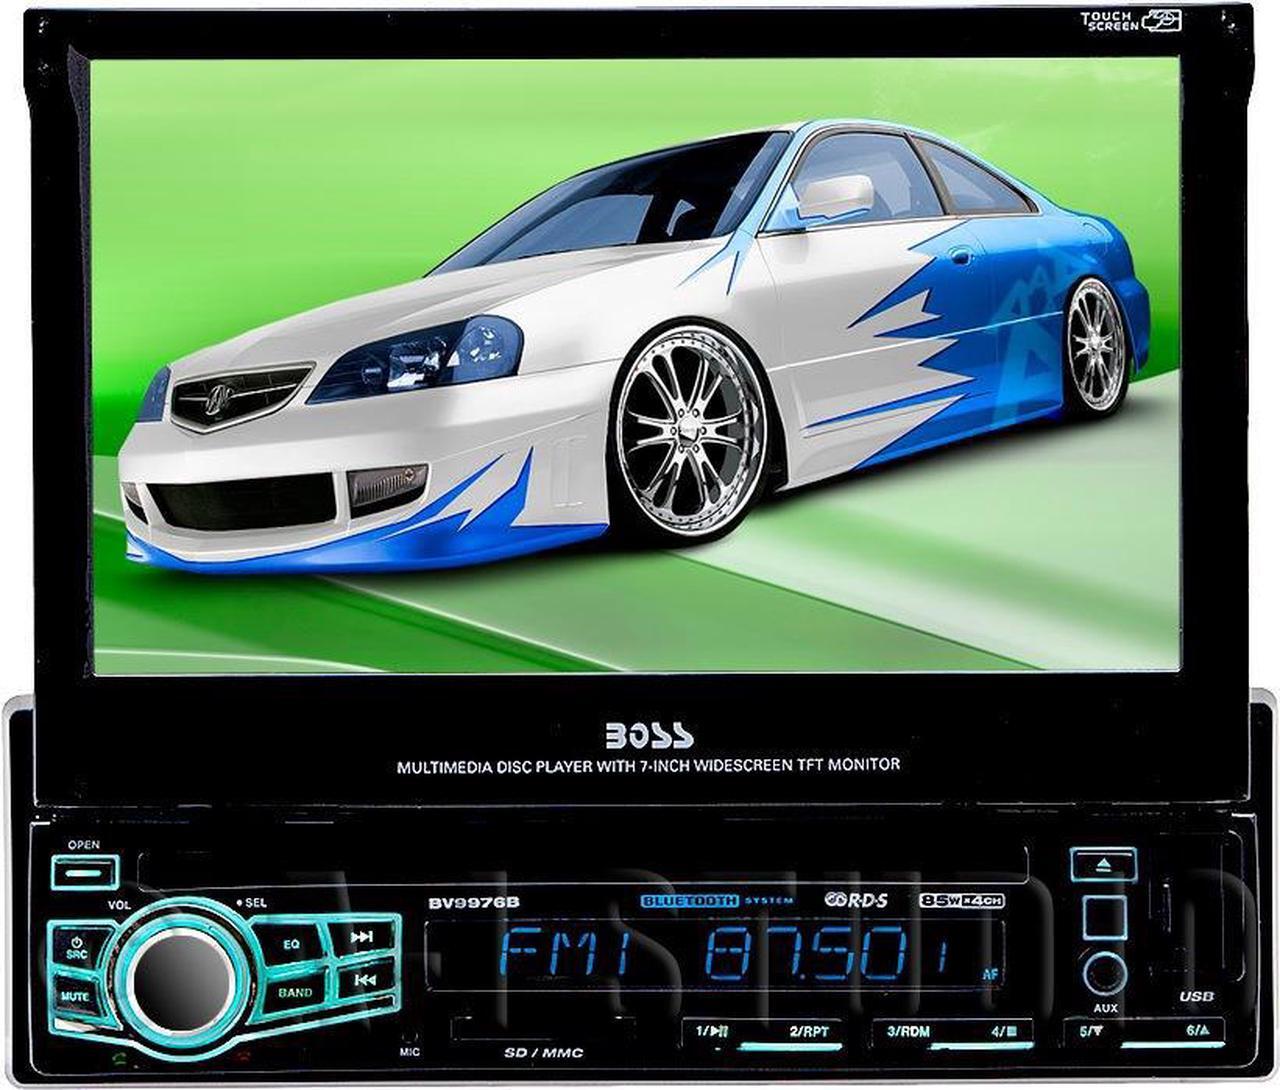Stop playback with preset 4 button
The width and height of the screenshot is (1280, 1090).
pyautogui.click(x=1003, y=1031)
